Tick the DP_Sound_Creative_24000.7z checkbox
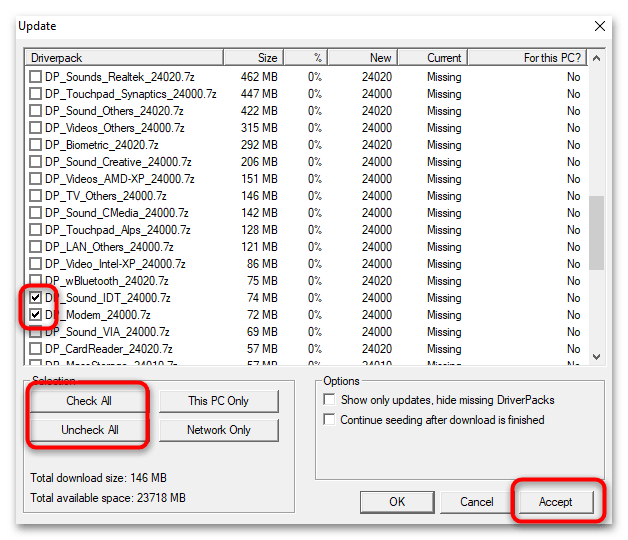628x540 pixels. coord(36,162)
